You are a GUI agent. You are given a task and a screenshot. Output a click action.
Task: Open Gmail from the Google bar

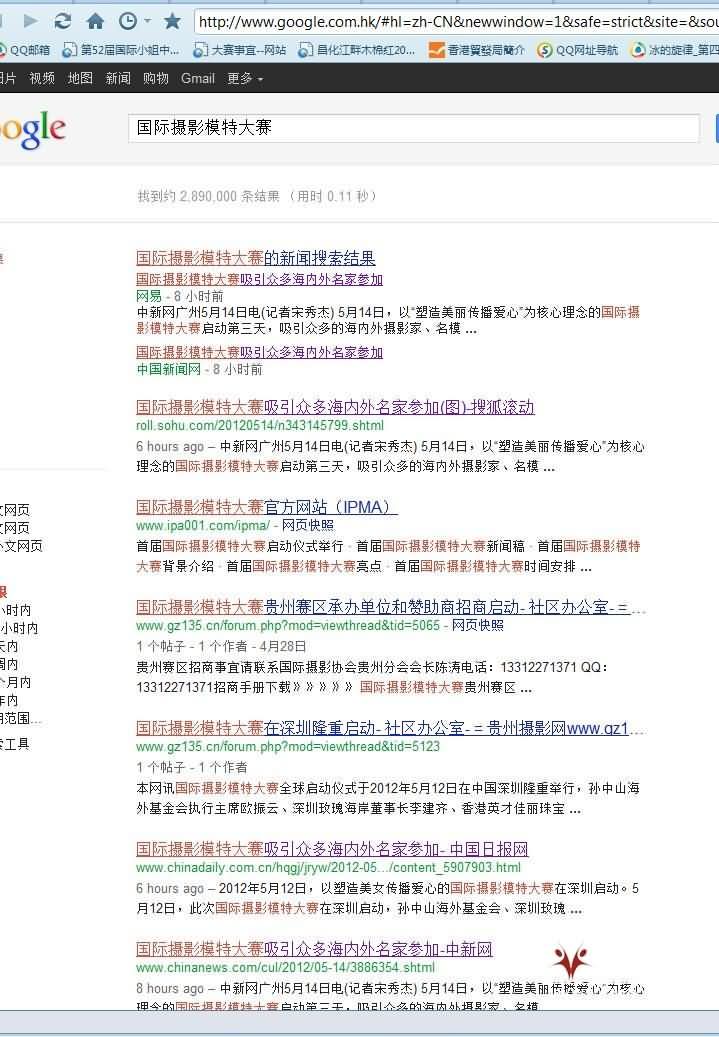click(x=198, y=79)
